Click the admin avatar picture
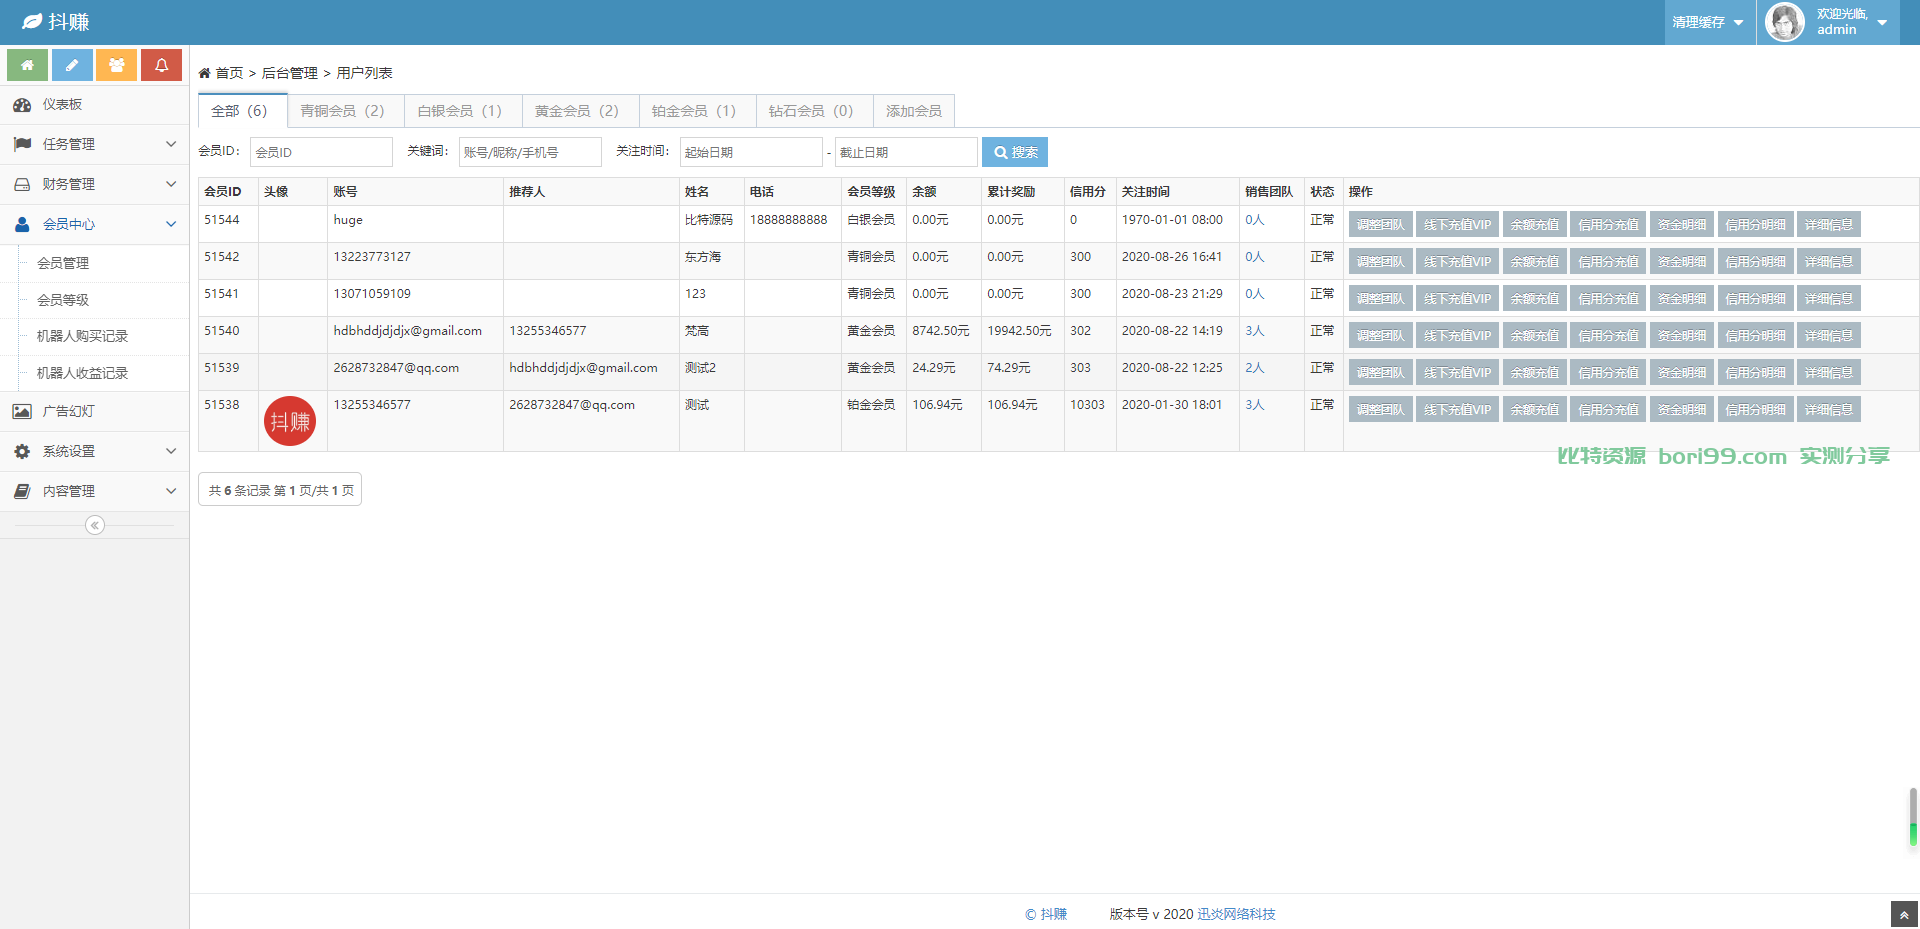Image resolution: width=1920 pixels, height=929 pixels. (x=1785, y=22)
